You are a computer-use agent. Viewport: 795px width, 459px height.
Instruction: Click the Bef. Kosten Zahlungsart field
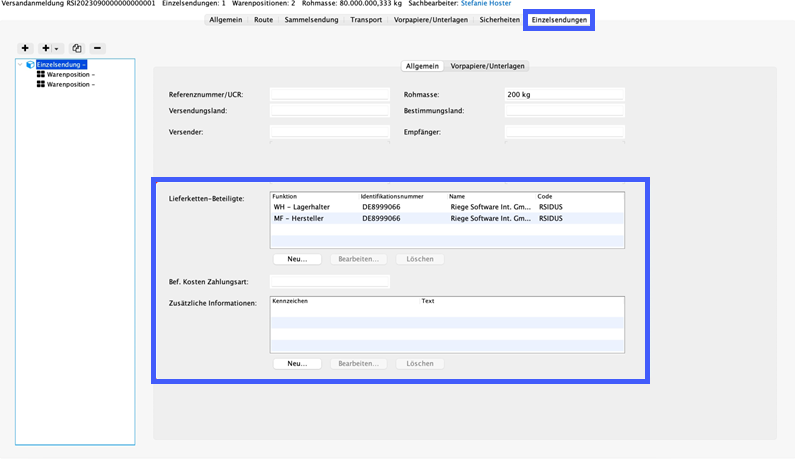click(329, 281)
